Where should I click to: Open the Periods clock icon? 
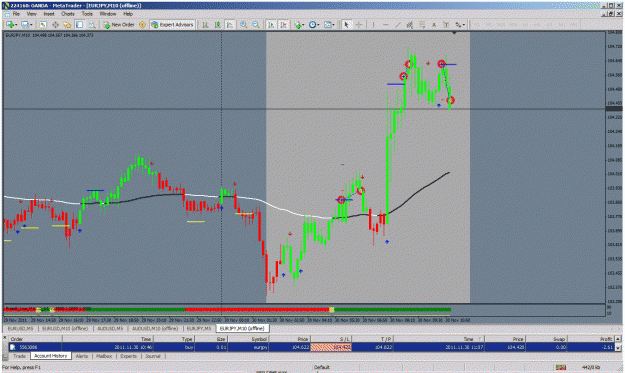pos(312,25)
